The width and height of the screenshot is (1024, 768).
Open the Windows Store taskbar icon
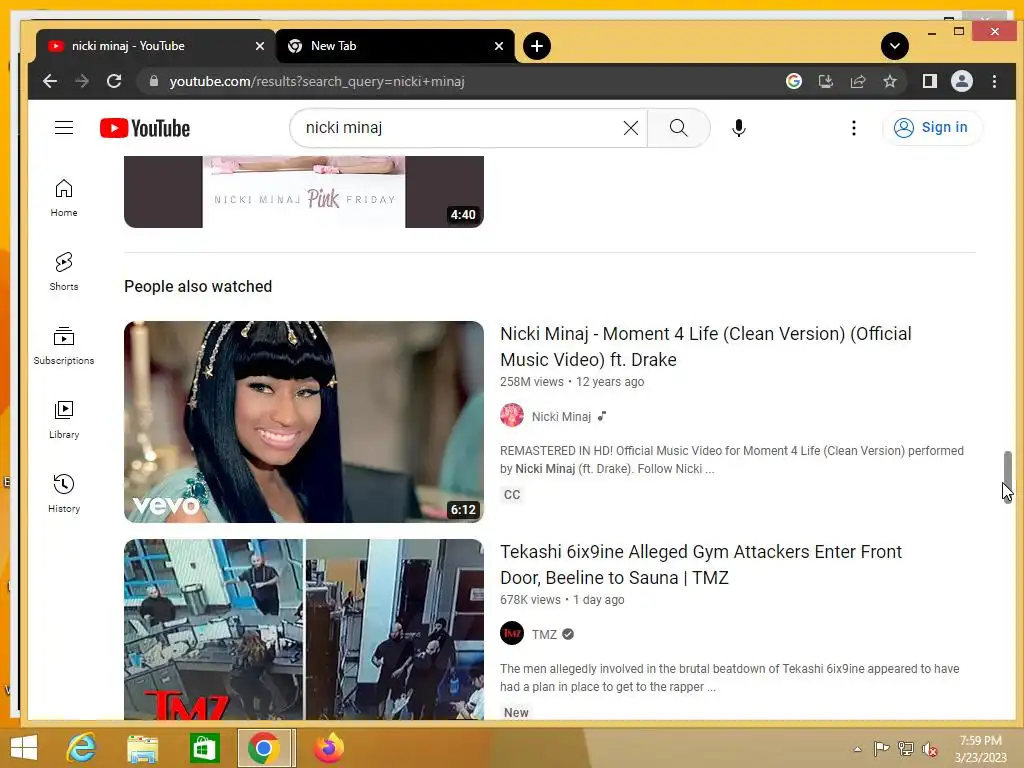click(x=204, y=748)
